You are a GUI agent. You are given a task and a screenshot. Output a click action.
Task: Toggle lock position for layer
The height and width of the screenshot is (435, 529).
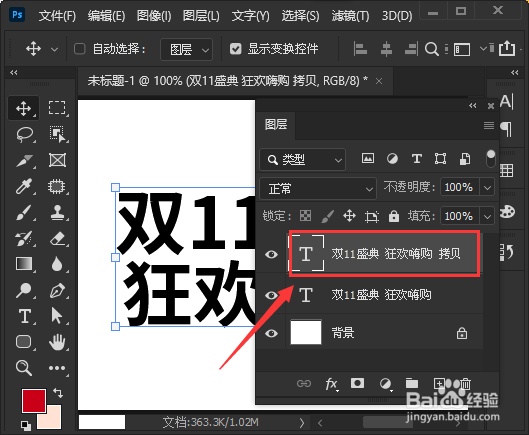coord(350,216)
